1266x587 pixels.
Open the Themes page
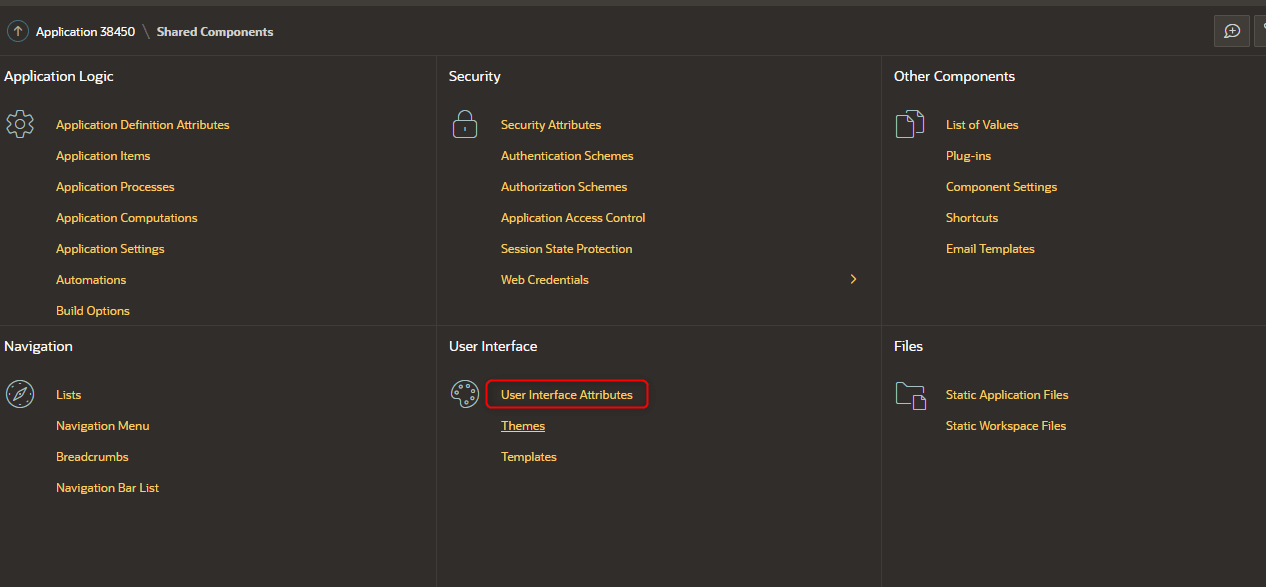click(x=523, y=425)
